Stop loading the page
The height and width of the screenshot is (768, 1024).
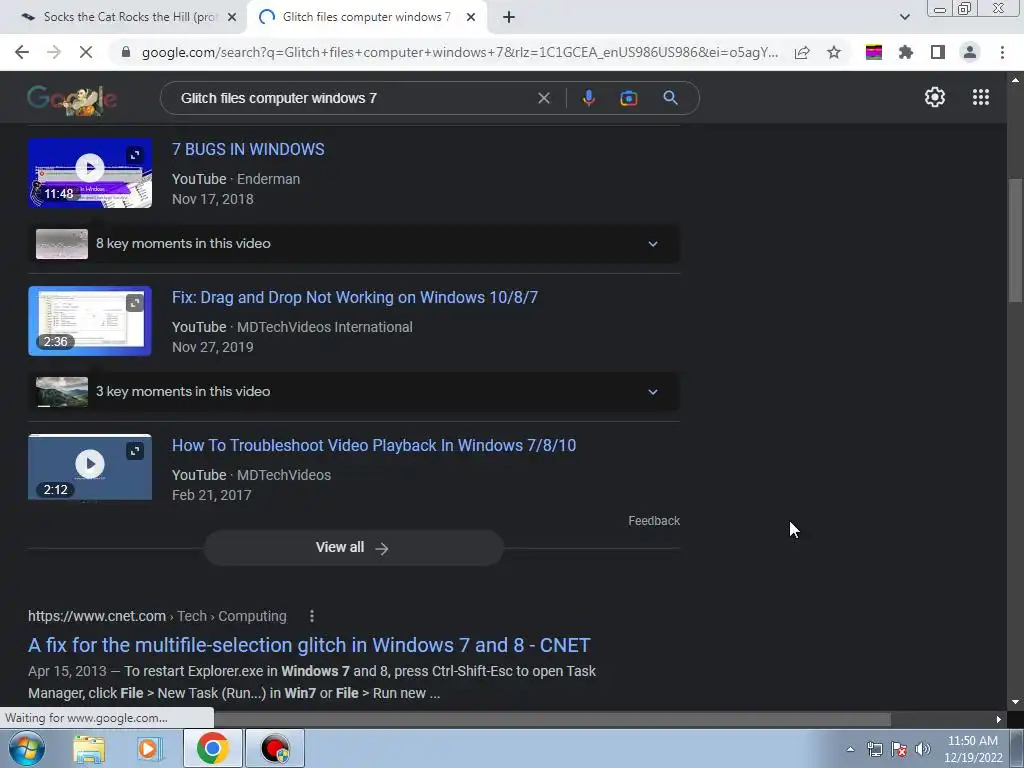click(86, 52)
